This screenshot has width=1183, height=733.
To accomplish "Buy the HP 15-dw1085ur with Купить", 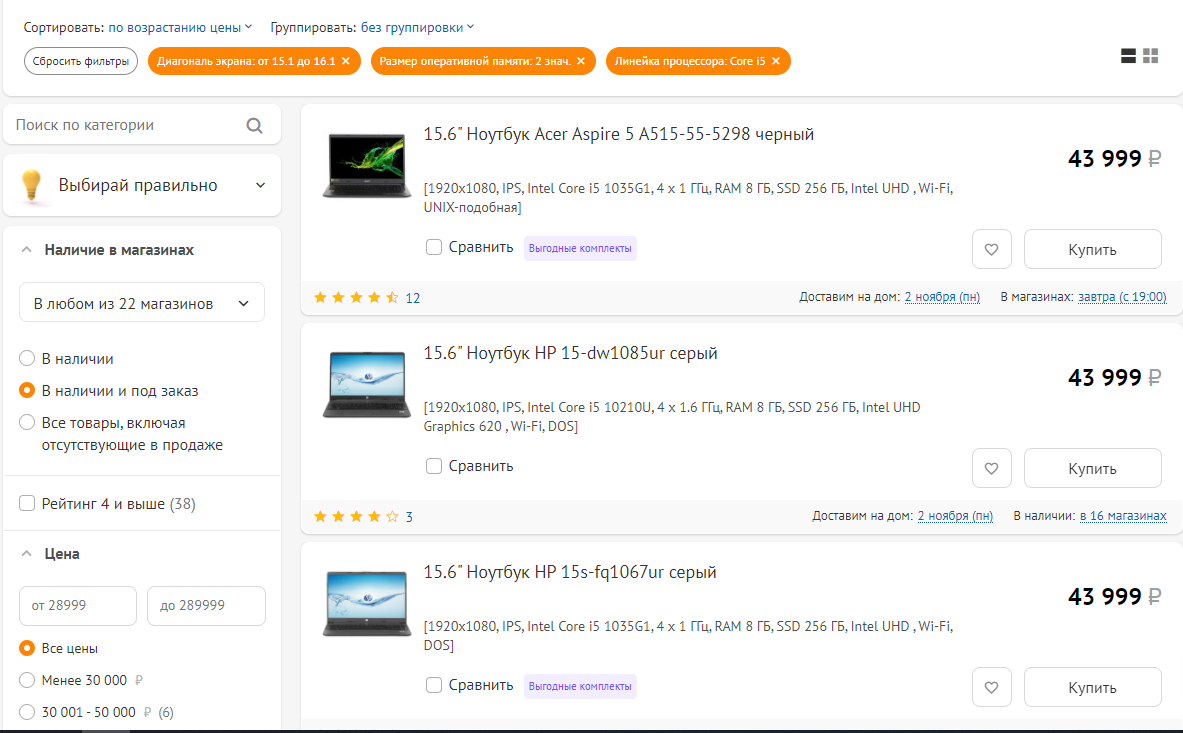I will (1092, 468).
